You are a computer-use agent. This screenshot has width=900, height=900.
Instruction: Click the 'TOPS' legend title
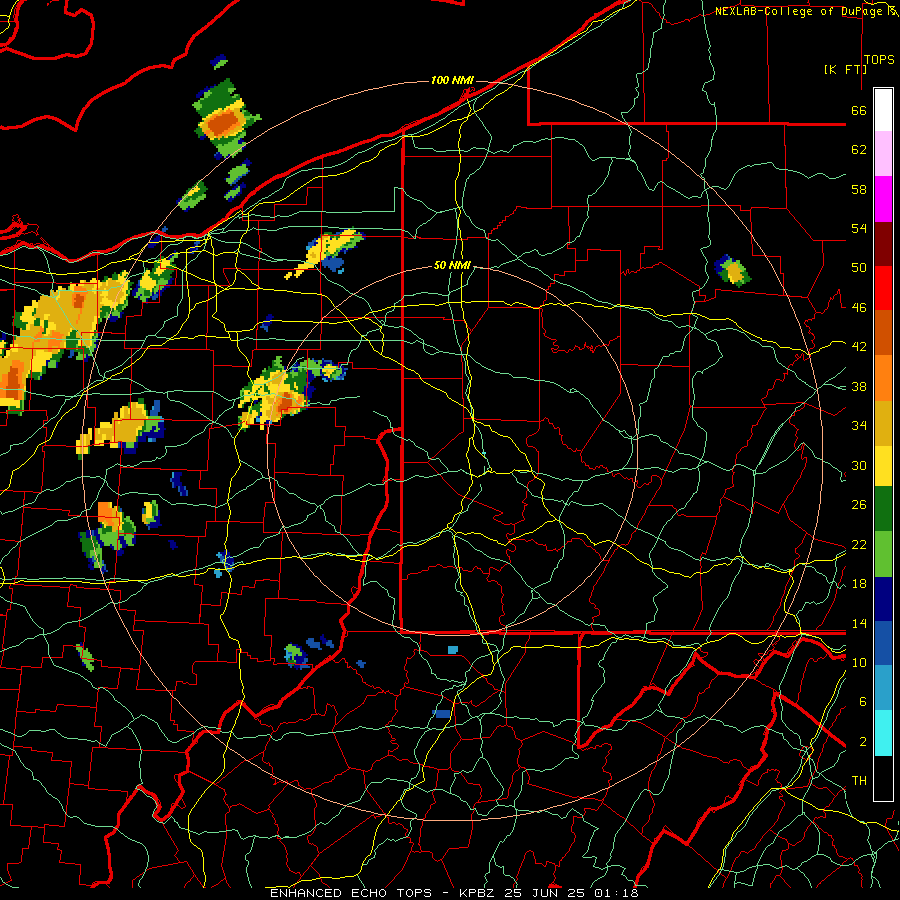879,60
